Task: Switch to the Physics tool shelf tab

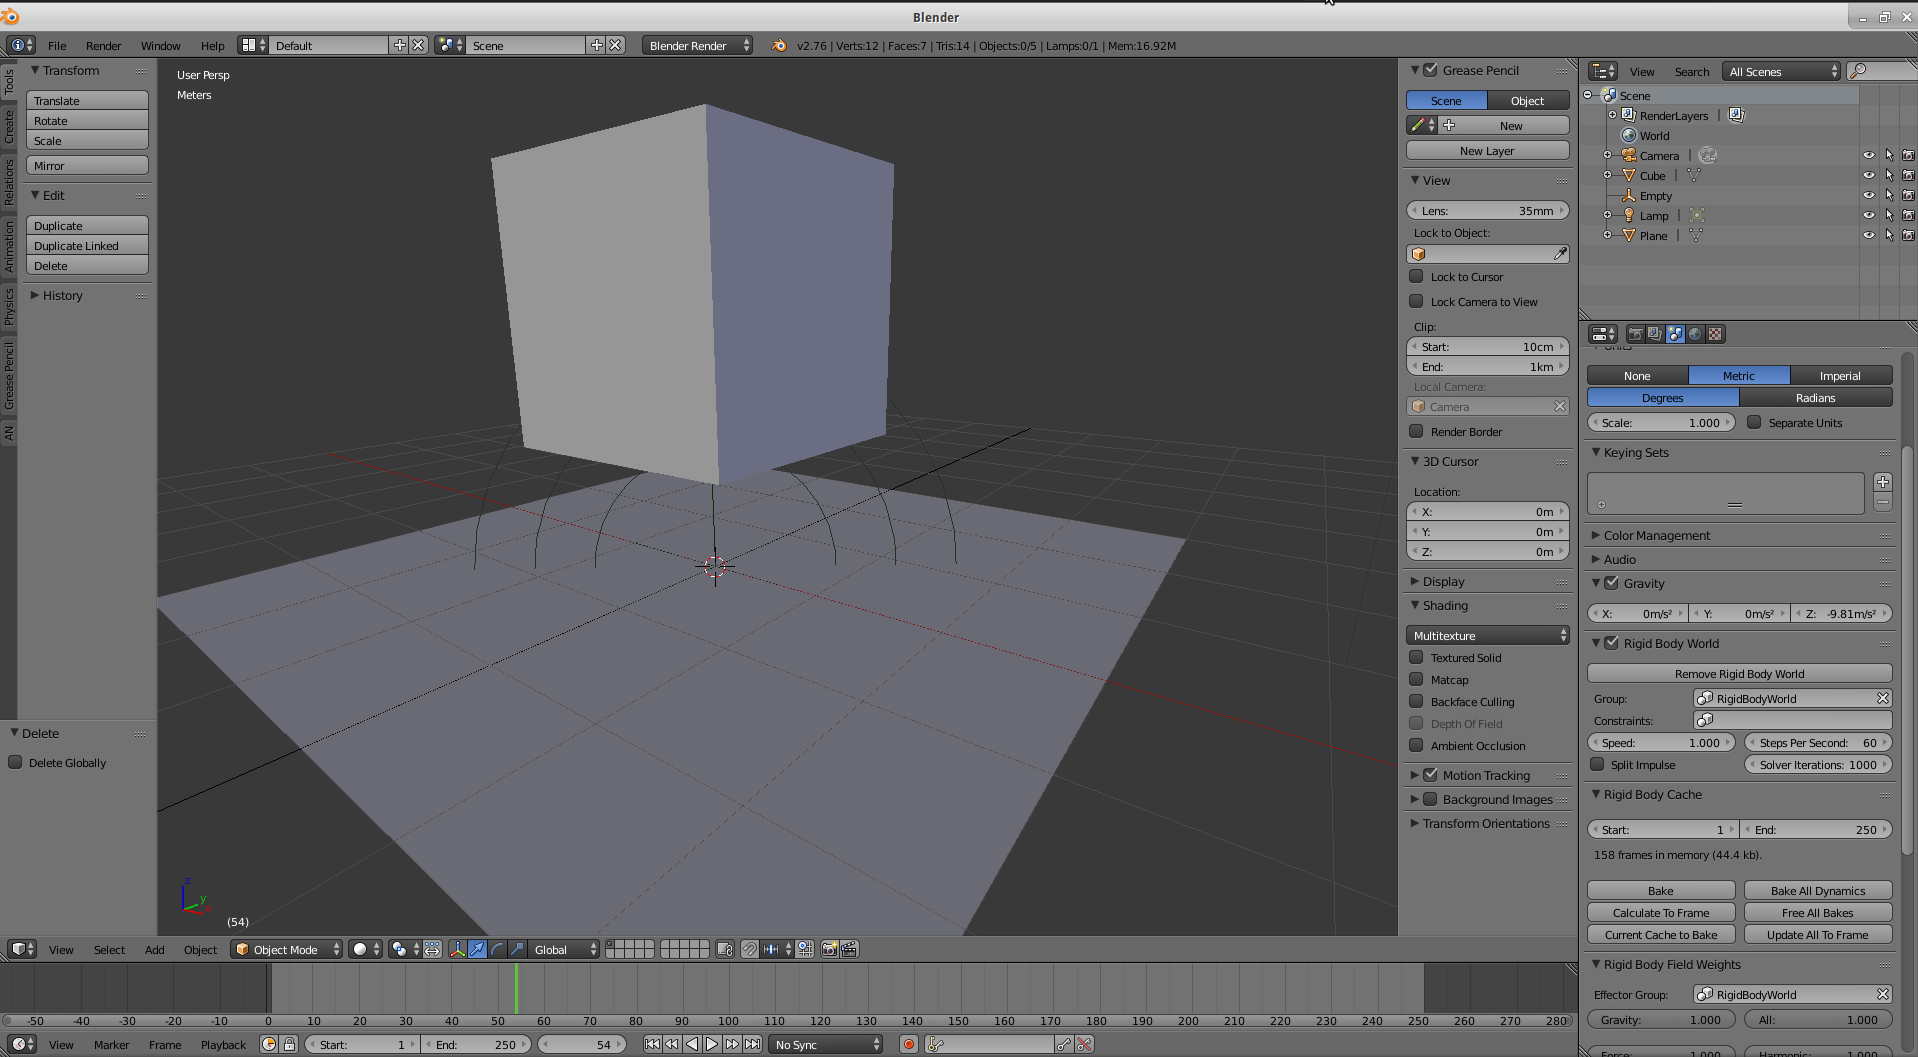Action: pyautogui.click(x=9, y=307)
